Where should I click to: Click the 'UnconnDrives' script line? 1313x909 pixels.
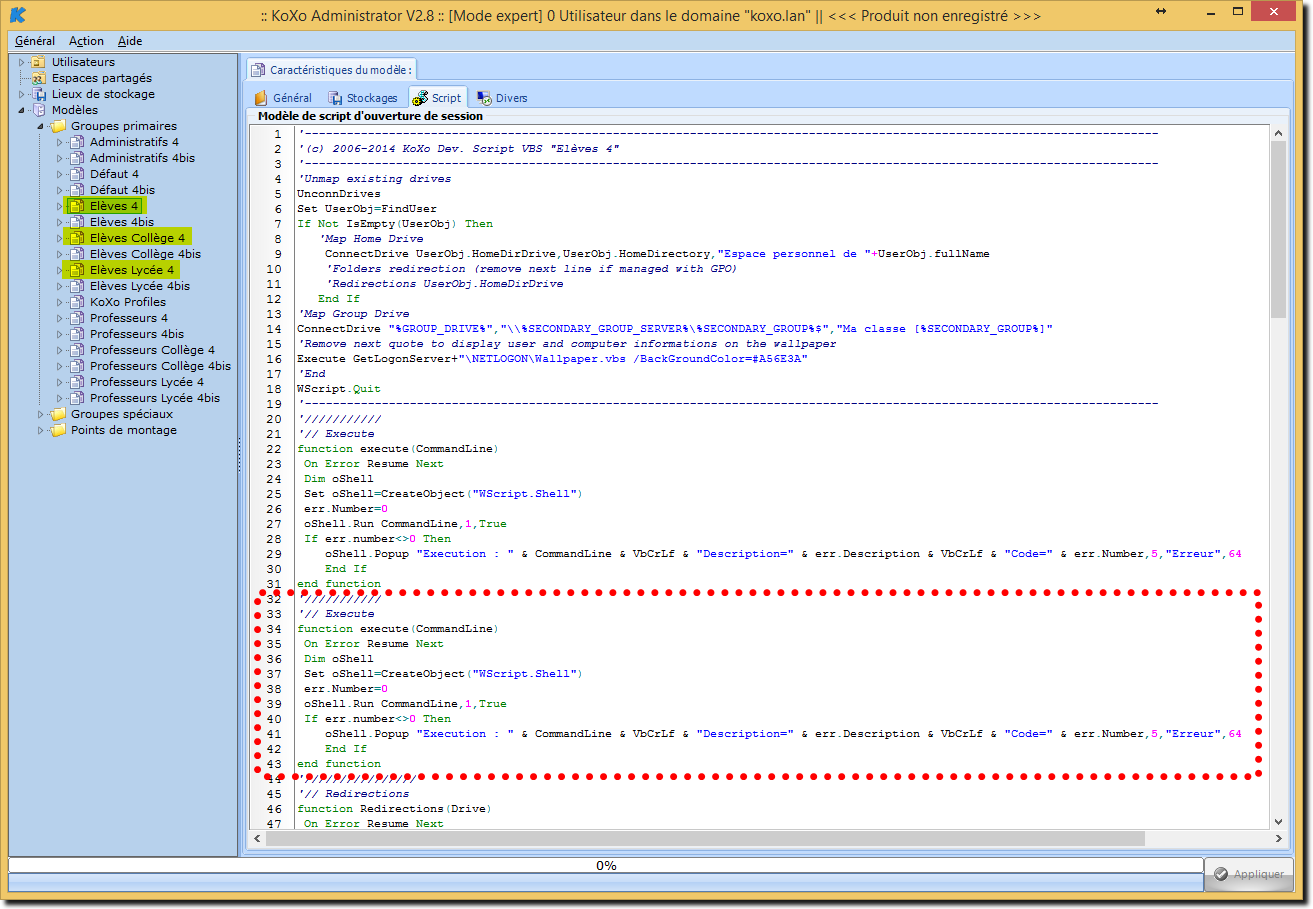[x=338, y=194]
